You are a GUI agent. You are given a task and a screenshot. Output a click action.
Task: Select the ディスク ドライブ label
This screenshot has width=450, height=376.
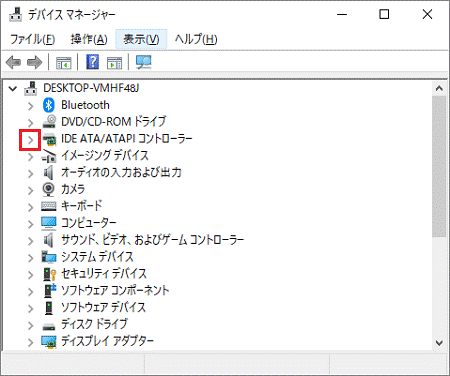click(x=94, y=324)
